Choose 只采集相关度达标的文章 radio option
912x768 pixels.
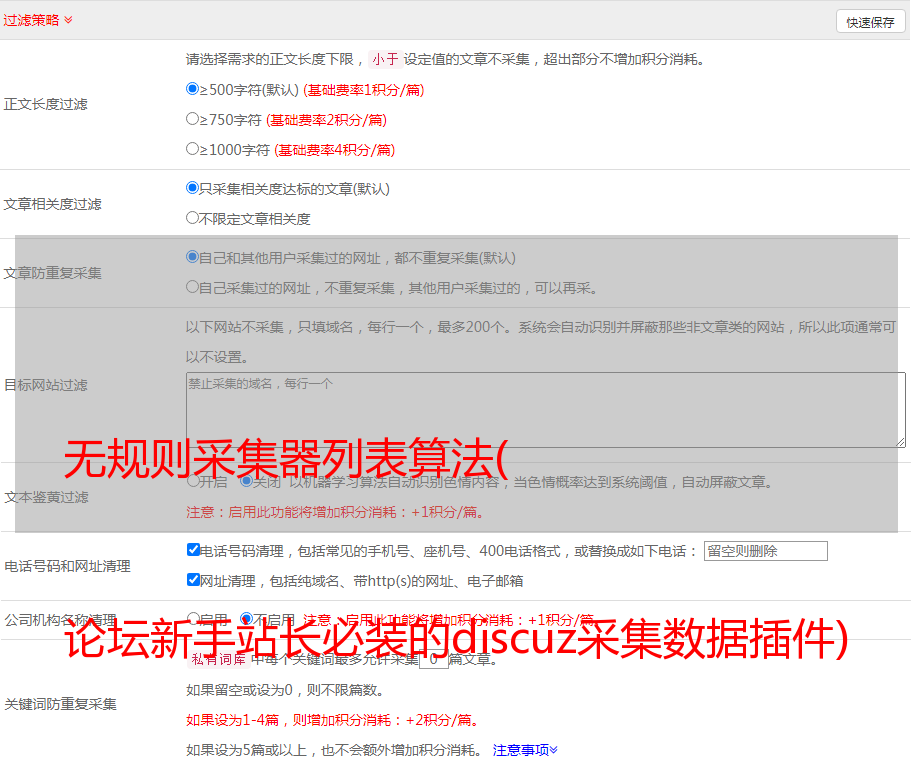point(193,188)
